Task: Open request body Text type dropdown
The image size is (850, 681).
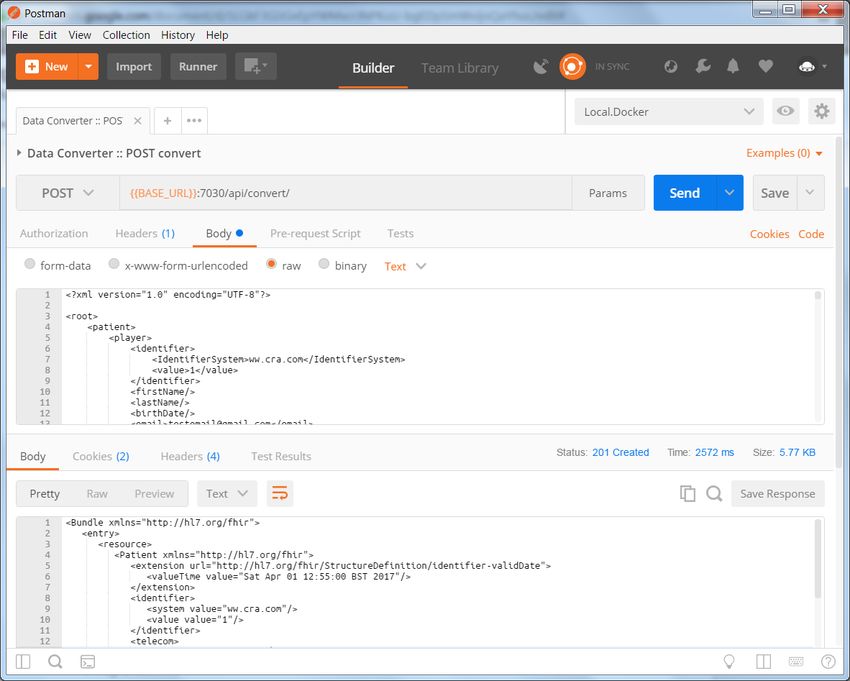Action: point(405,266)
